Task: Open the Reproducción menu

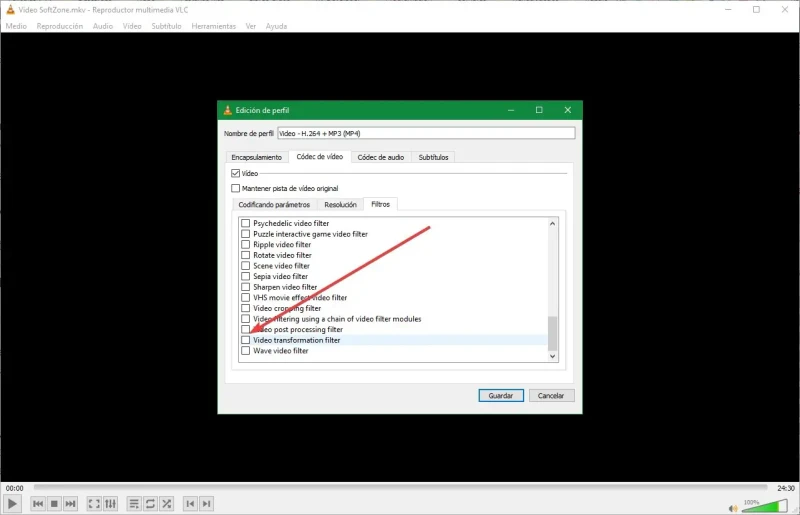Action: click(x=60, y=26)
